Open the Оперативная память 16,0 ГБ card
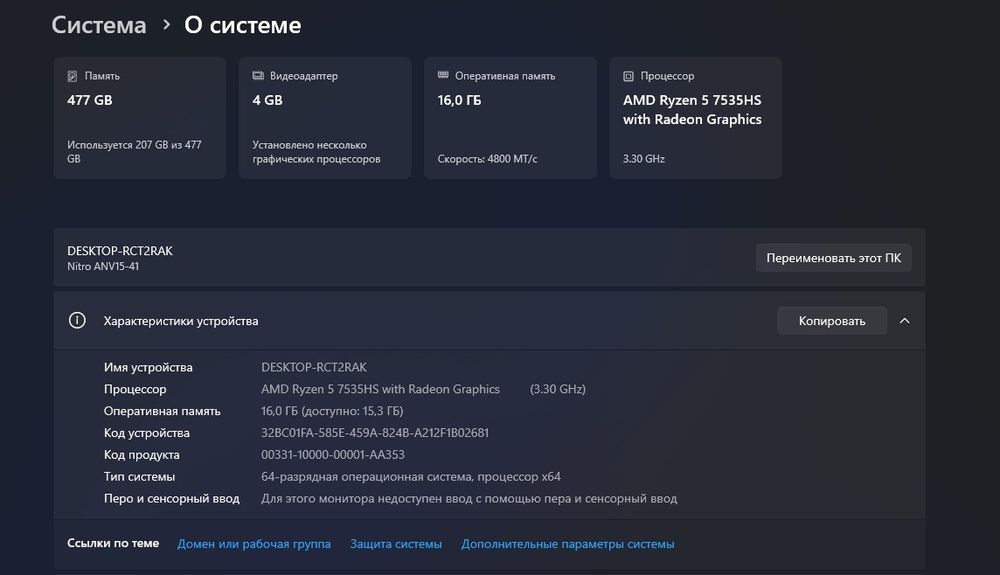The height and width of the screenshot is (575, 1000). coord(510,118)
